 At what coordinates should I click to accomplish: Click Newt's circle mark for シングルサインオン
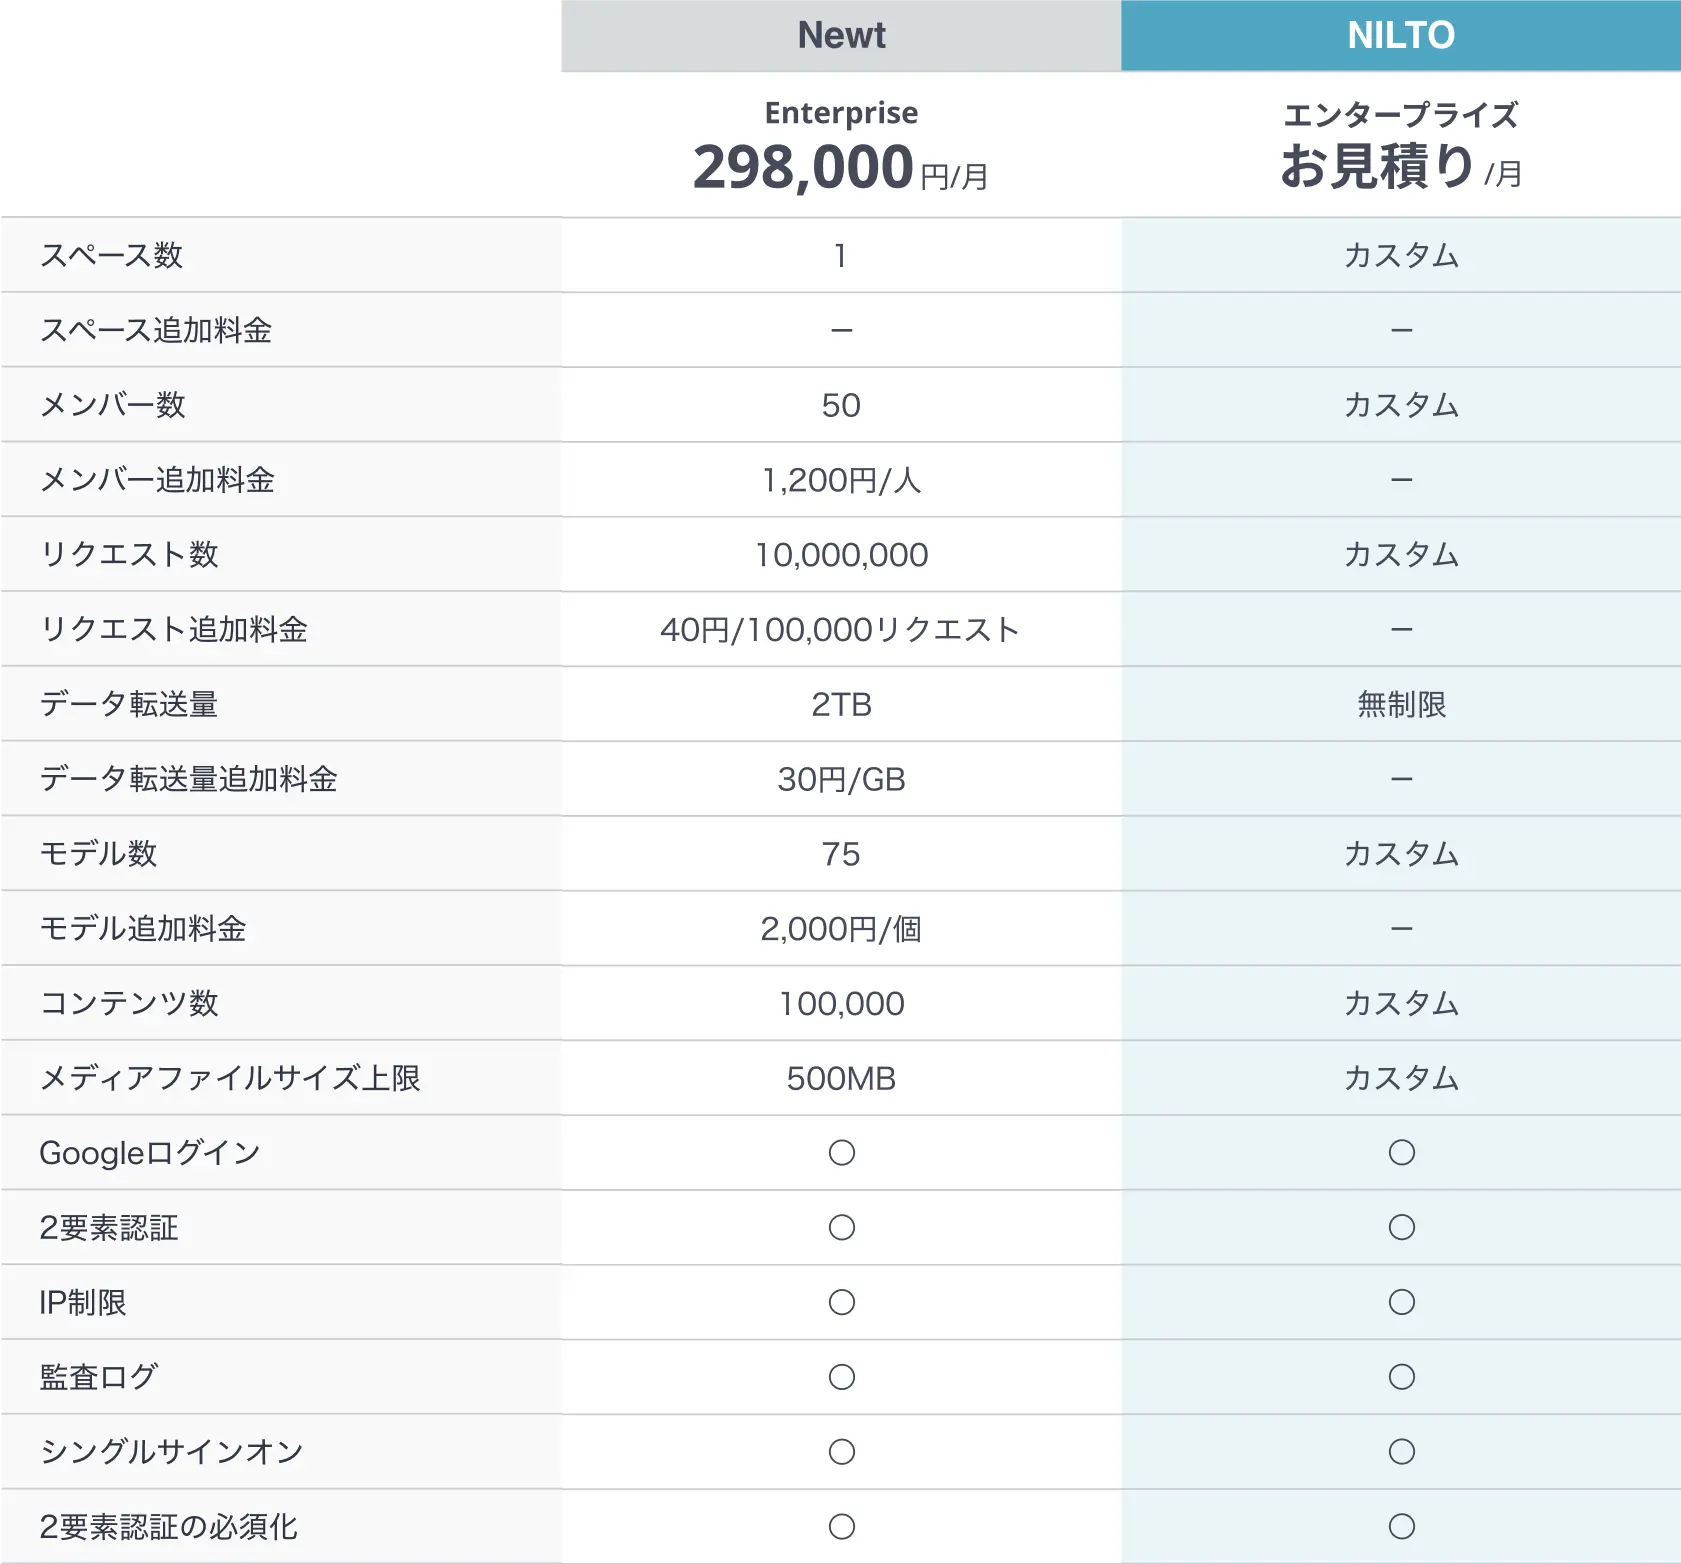click(842, 1452)
